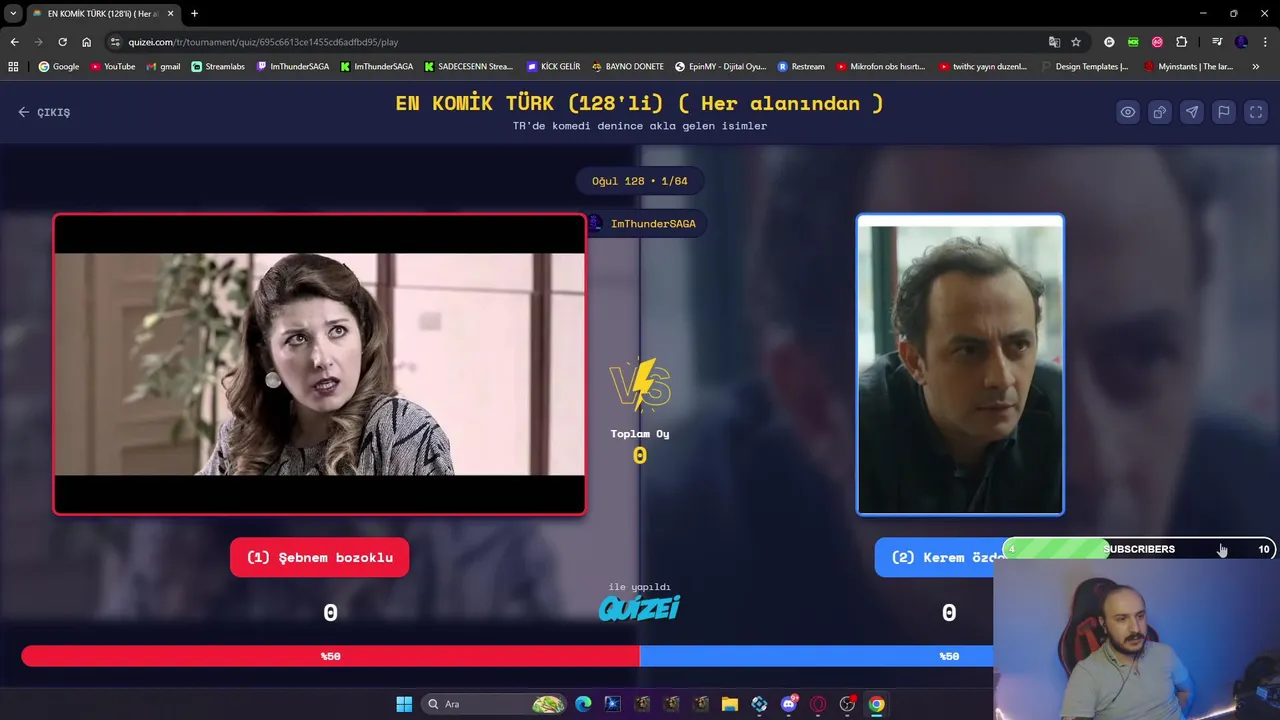
Task: Click the pink extension icon in toolbar
Action: (x=1157, y=42)
